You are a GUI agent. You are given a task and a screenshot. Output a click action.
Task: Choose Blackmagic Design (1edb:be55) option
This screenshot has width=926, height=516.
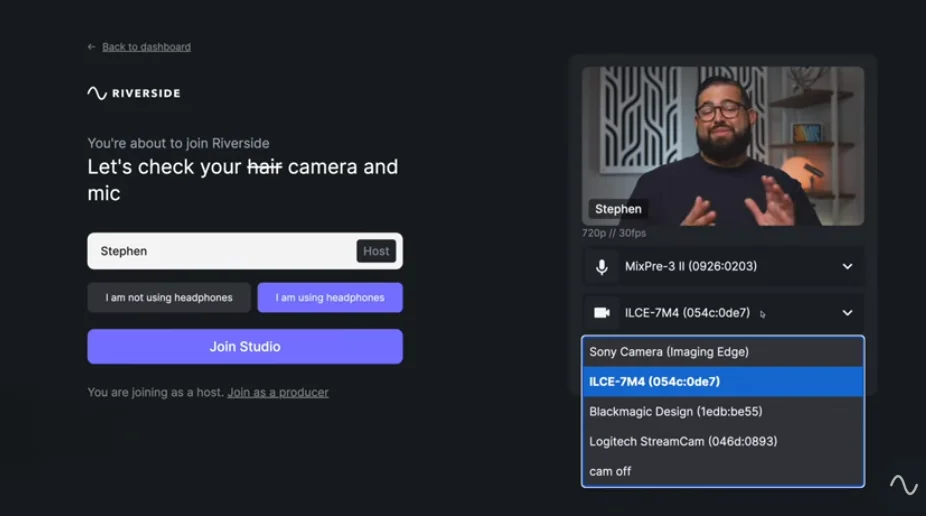(x=723, y=412)
